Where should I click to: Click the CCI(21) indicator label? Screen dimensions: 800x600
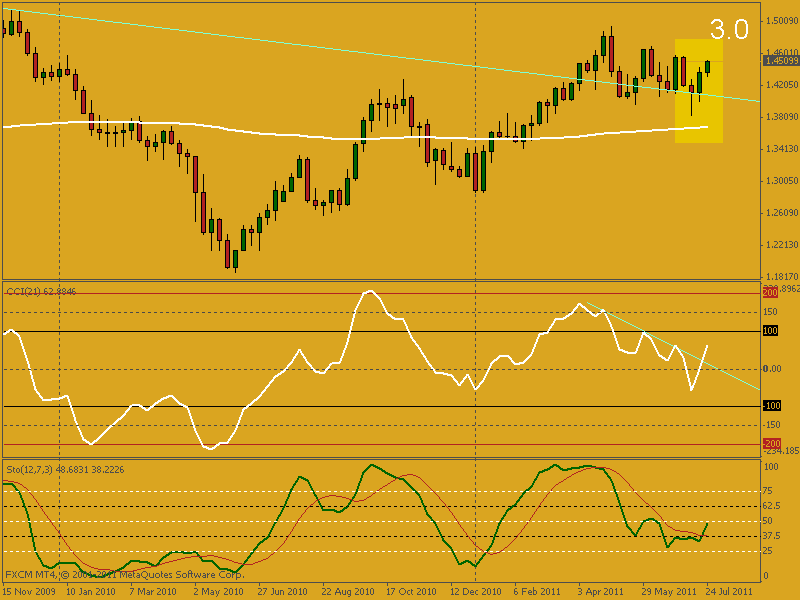42,291
